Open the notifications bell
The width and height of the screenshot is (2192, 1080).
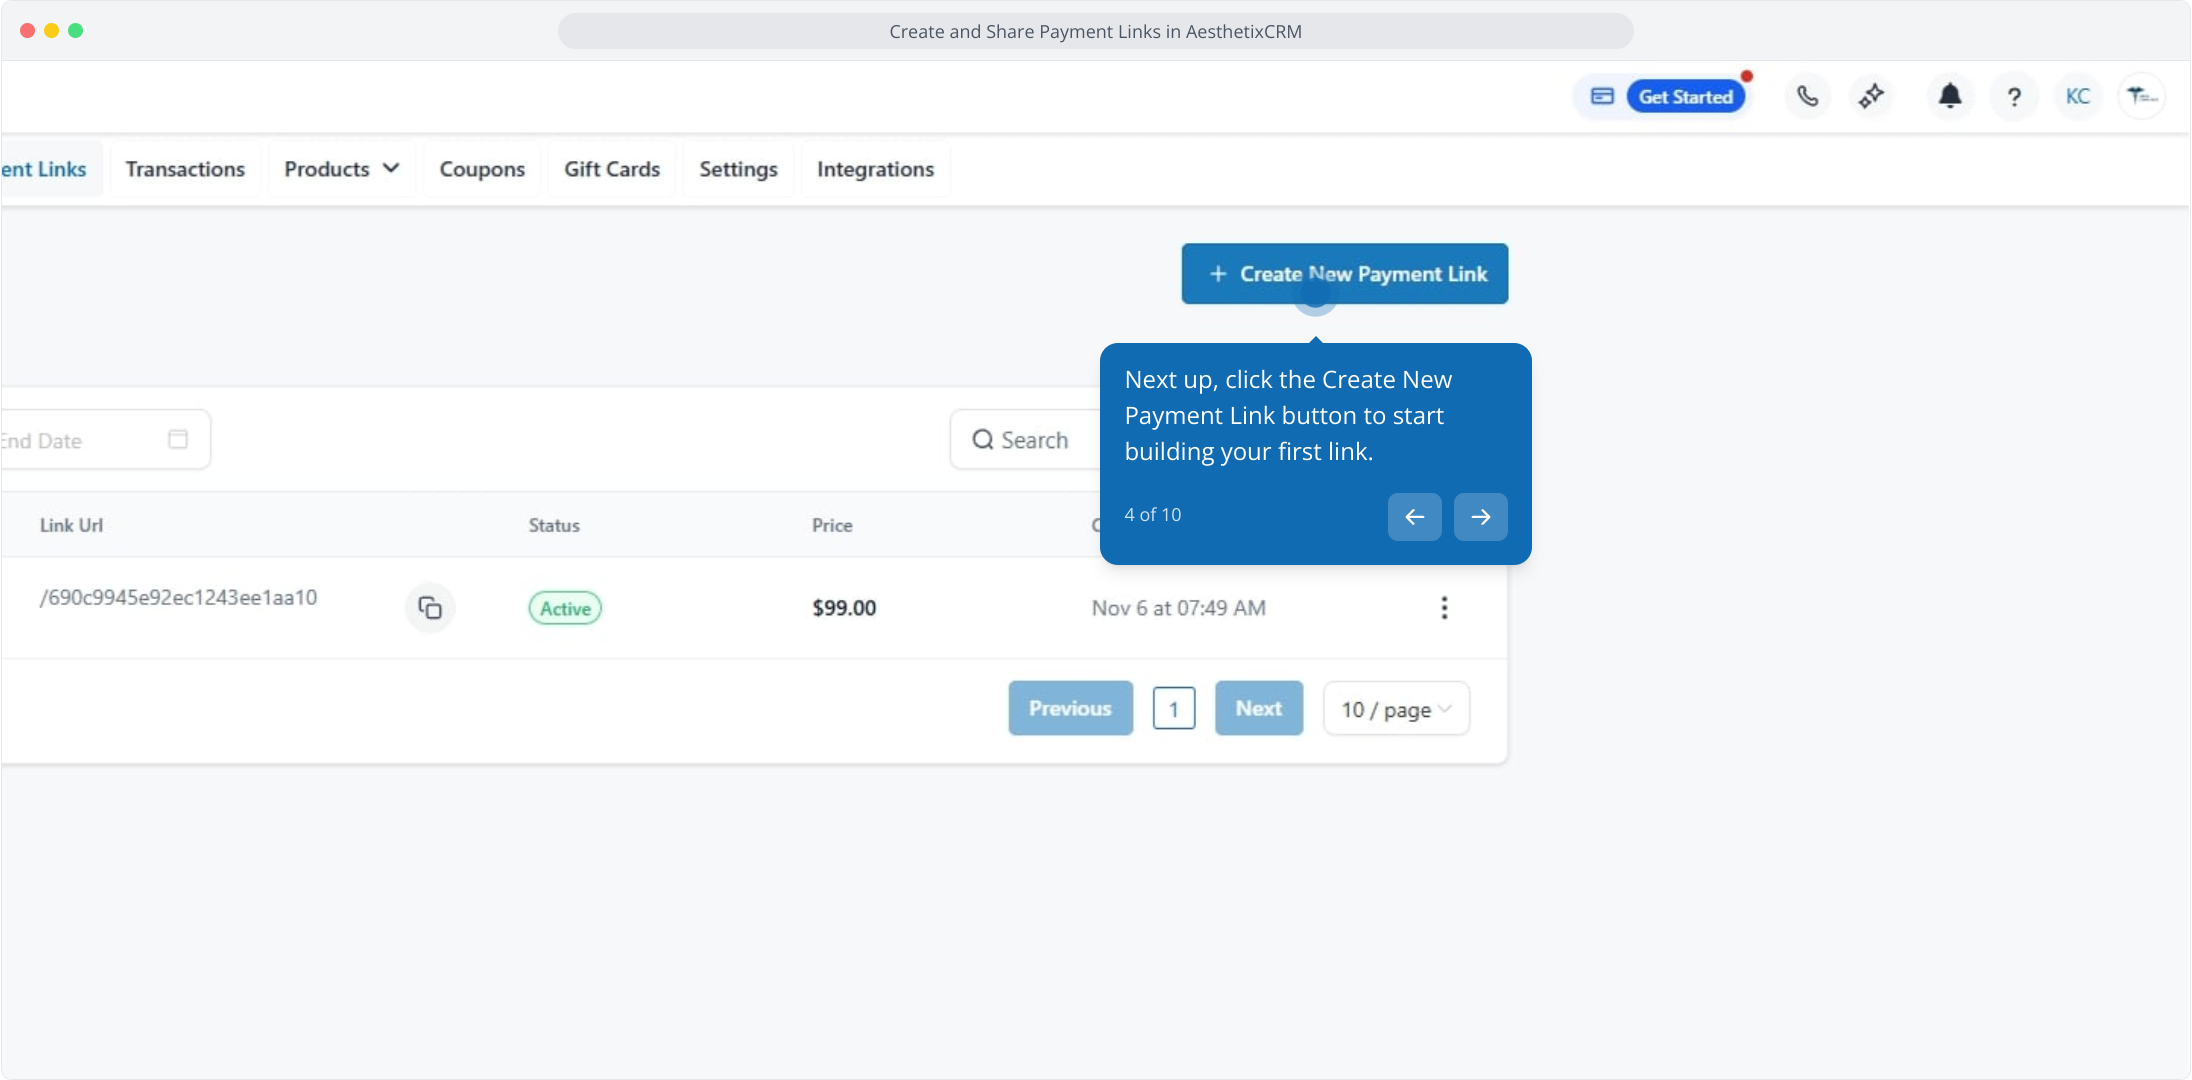(1949, 96)
